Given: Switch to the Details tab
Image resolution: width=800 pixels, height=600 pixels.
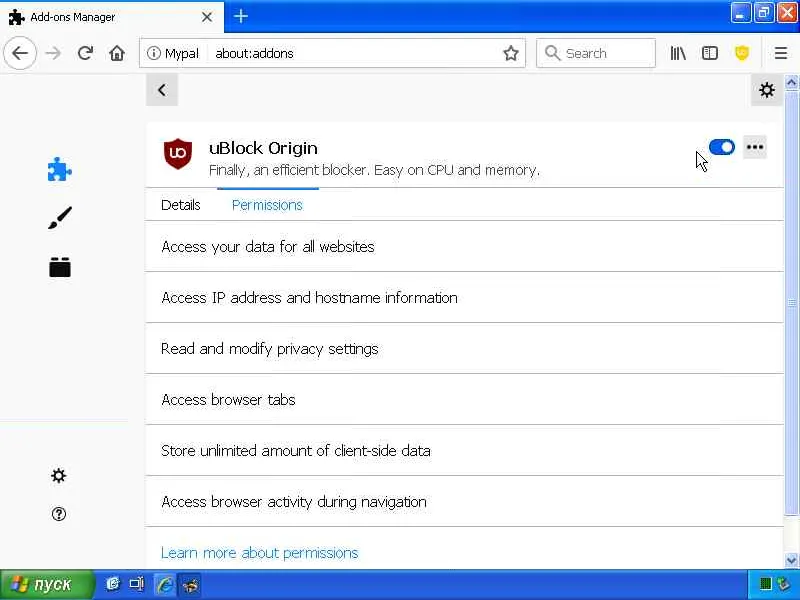Looking at the screenshot, I should click(x=181, y=205).
